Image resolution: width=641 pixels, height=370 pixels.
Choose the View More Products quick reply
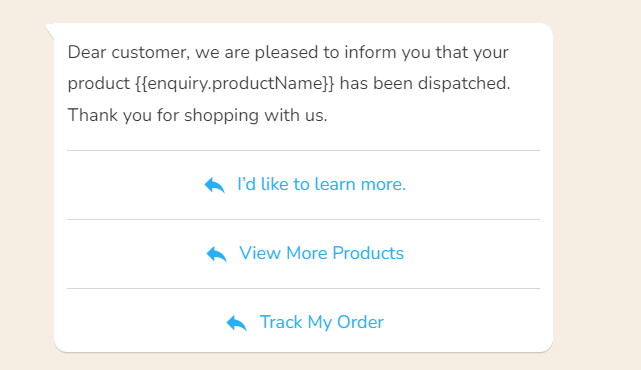tap(303, 254)
